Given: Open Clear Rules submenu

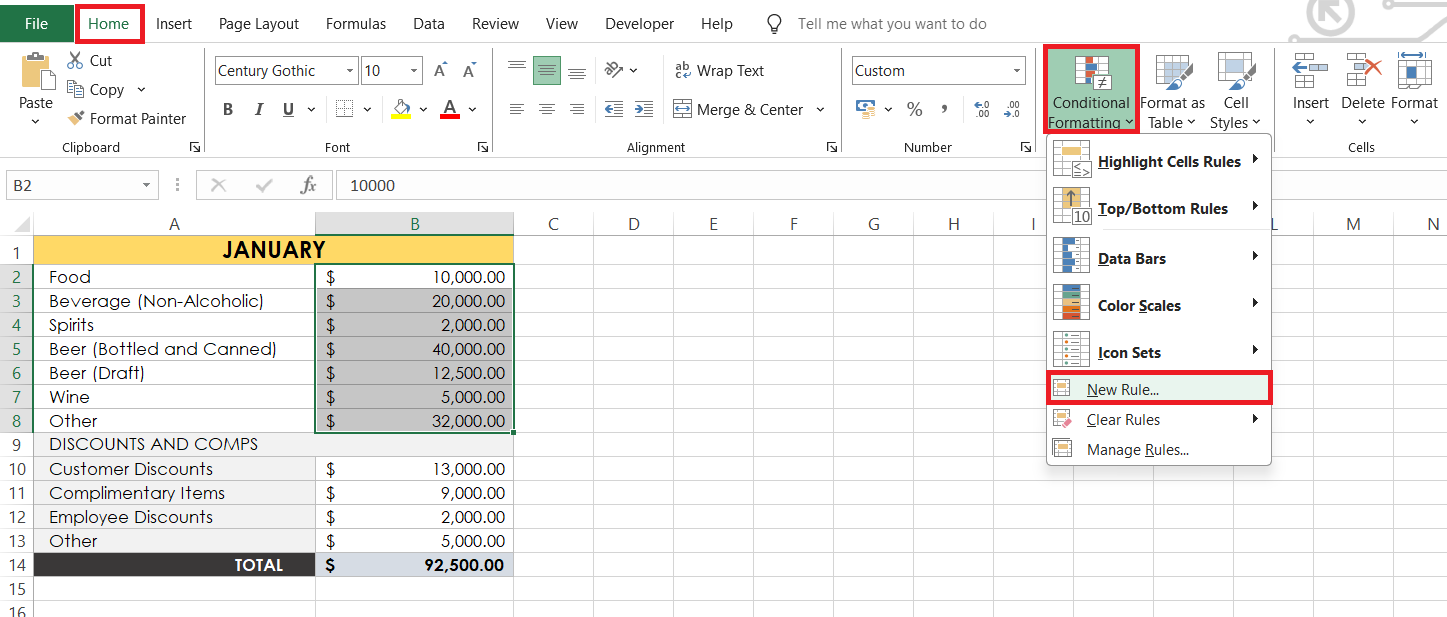Looking at the screenshot, I should [1158, 420].
